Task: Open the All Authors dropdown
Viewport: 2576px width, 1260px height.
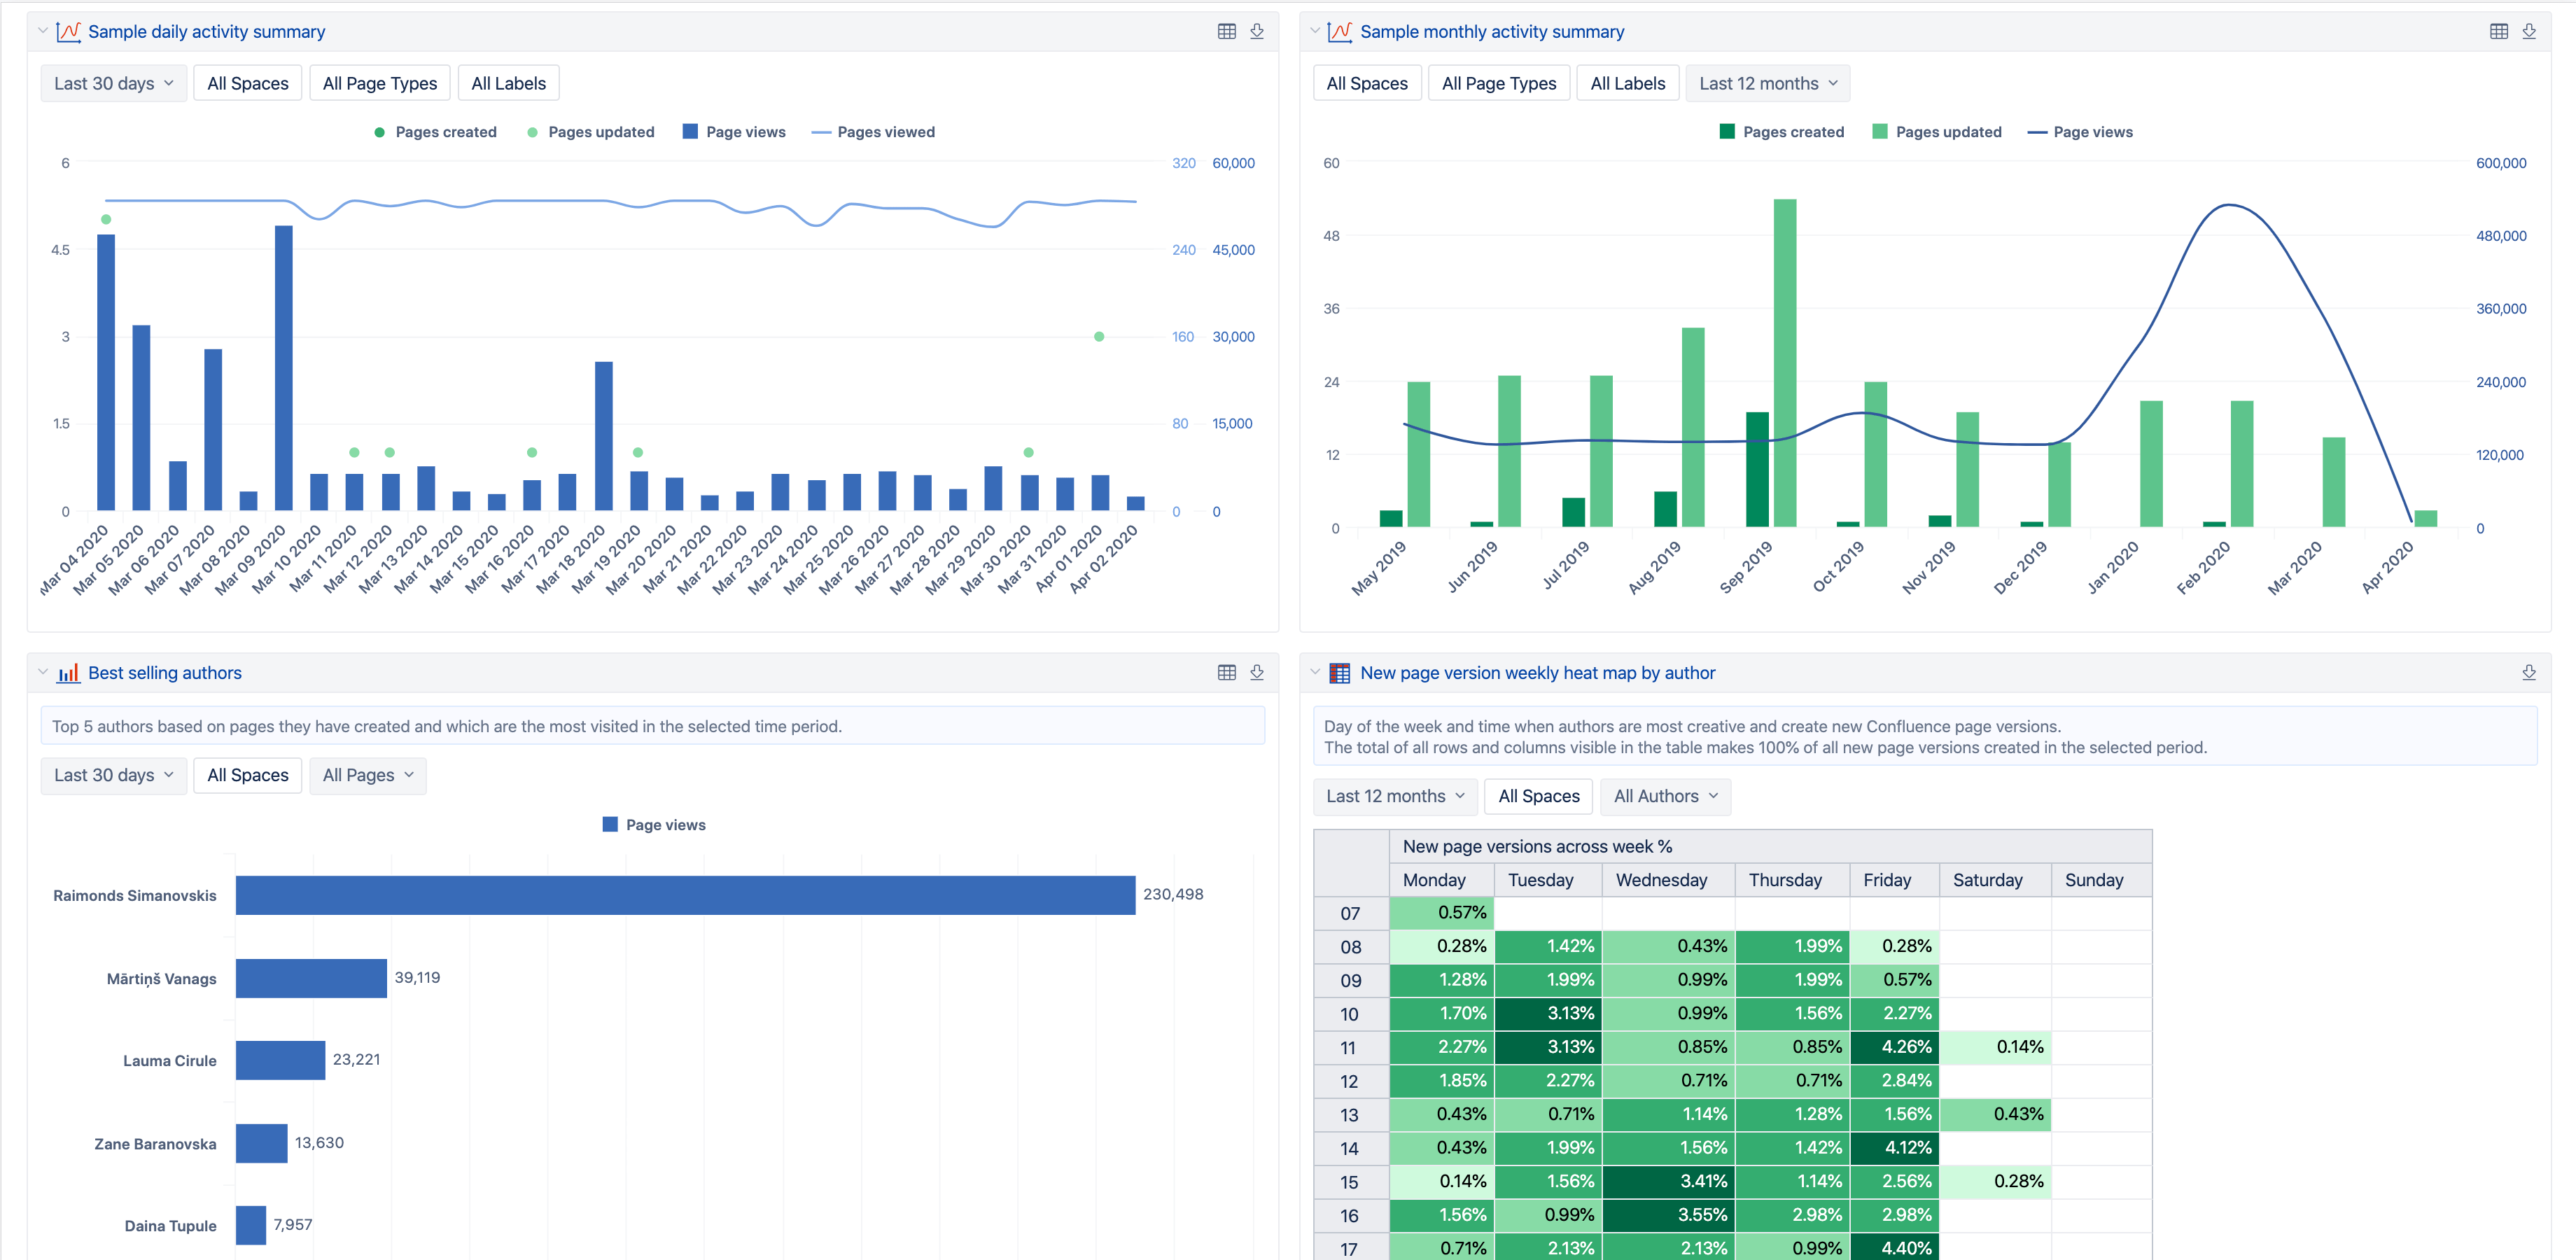Action: pos(1665,796)
